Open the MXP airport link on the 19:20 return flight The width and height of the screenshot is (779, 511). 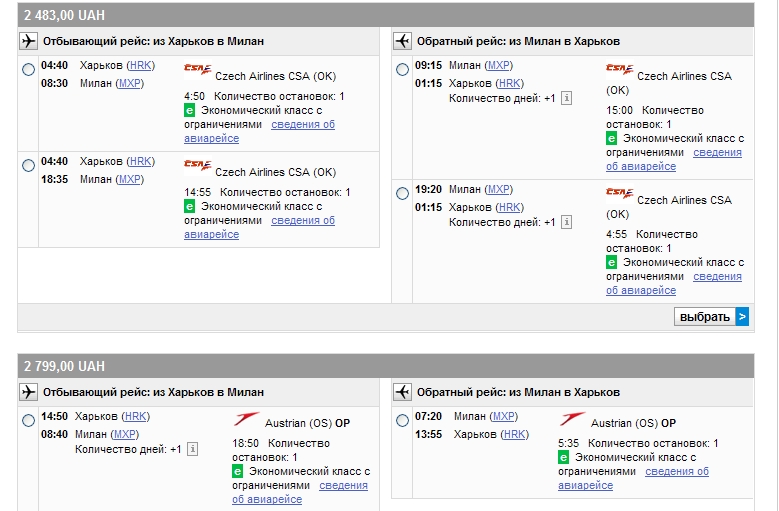(x=499, y=189)
